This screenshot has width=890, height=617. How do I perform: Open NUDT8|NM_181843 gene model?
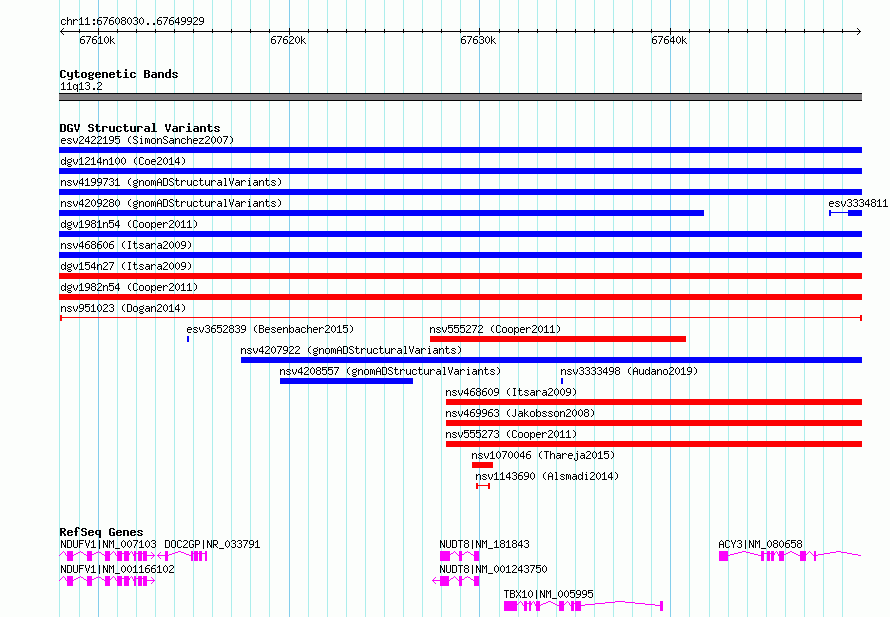pos(459,556)
